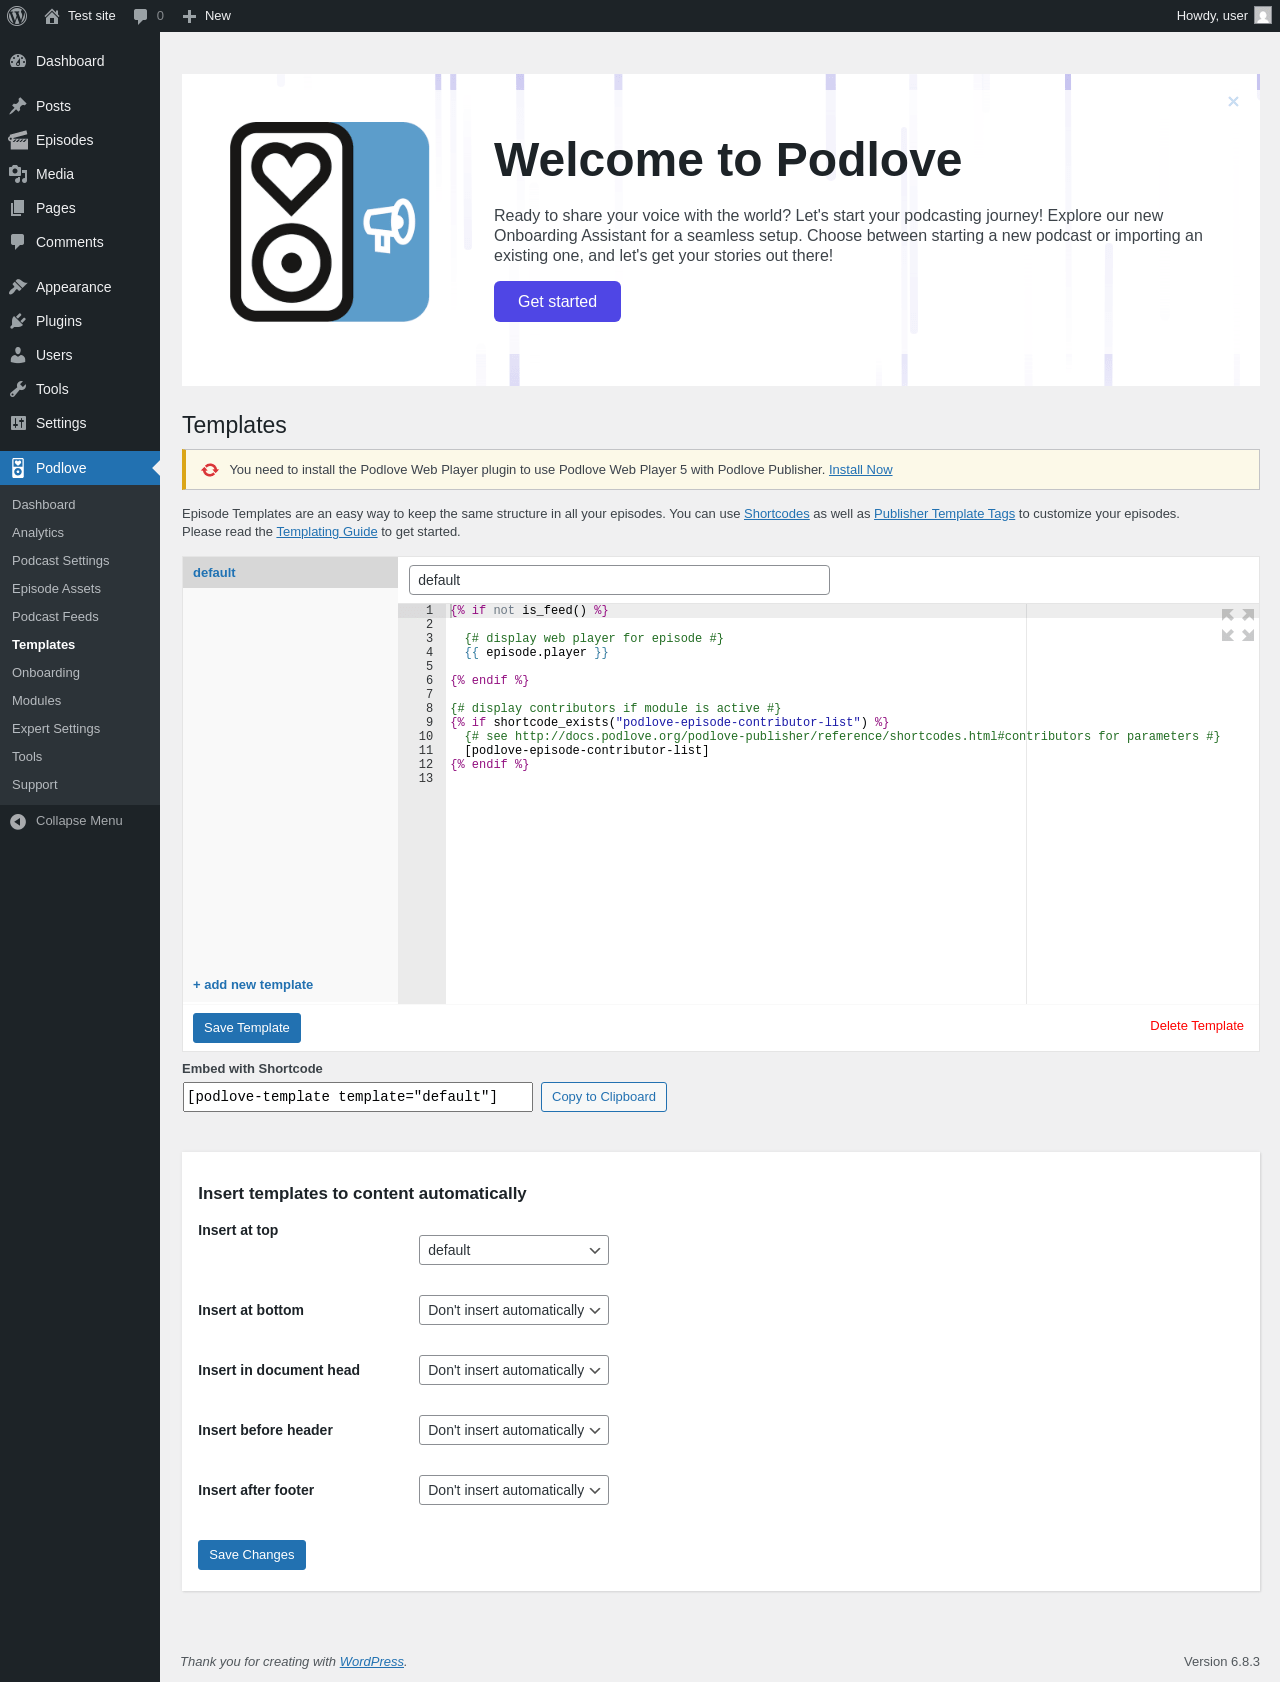The height and width of the screenshot is (1682, 1280).
Task: Toggle fullscreen mode of the template editor
Action: tap(1238, 625)
